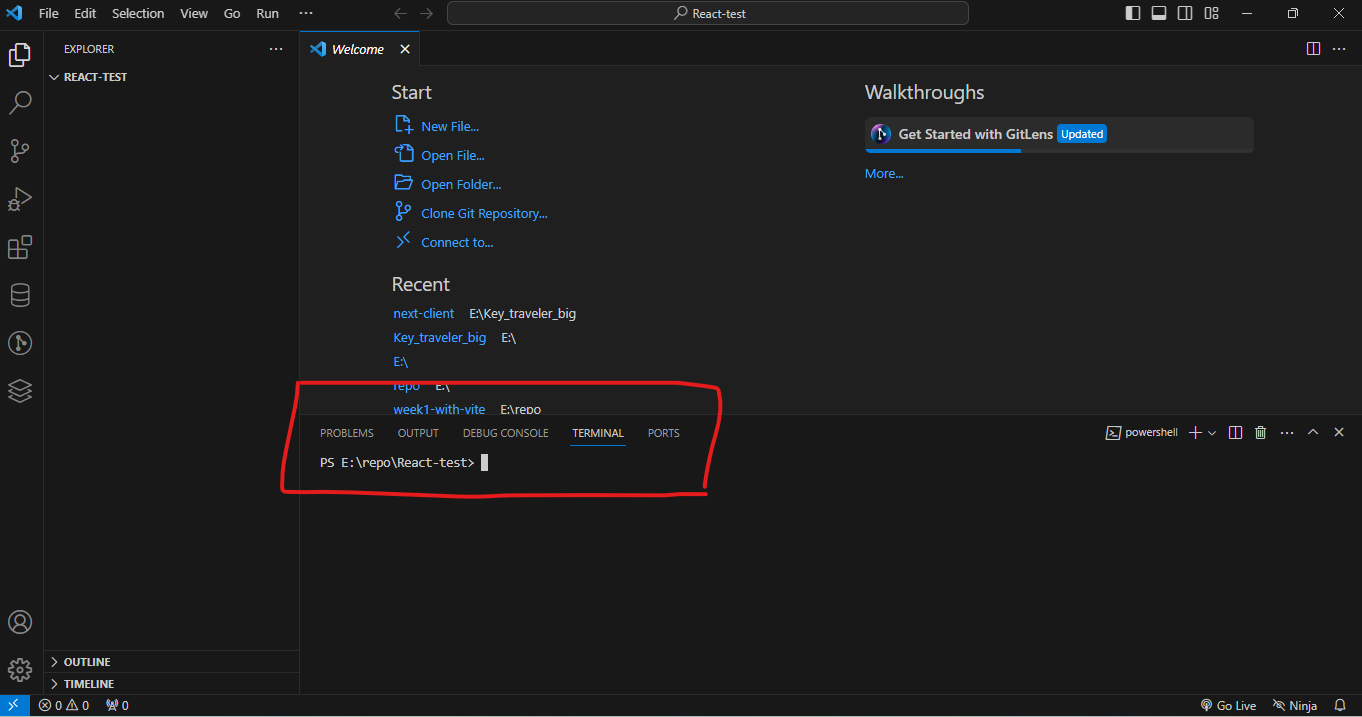The height and width of the screenshot is (717, 1362).
Task: Go back with the navigation arrow
Action: pyautogui.click(x=400, y=13)
